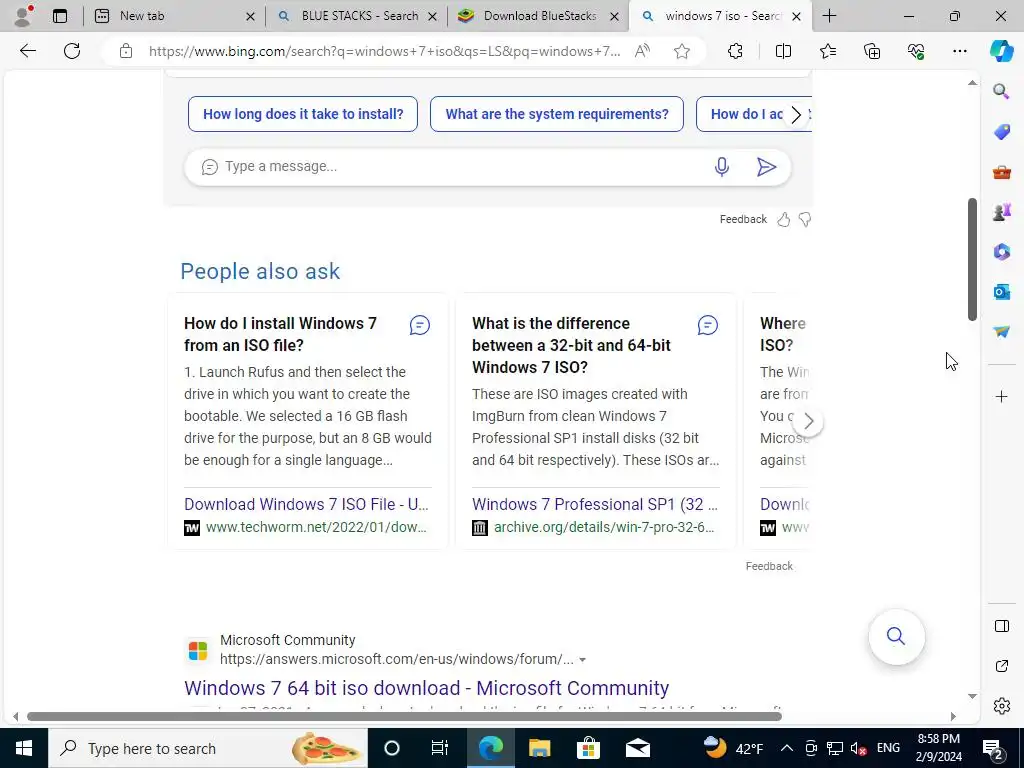The height and width of the screenshot is (768, 1024).
Task: Open sidebar Search magnifier
Action: tap(1001, 91)
